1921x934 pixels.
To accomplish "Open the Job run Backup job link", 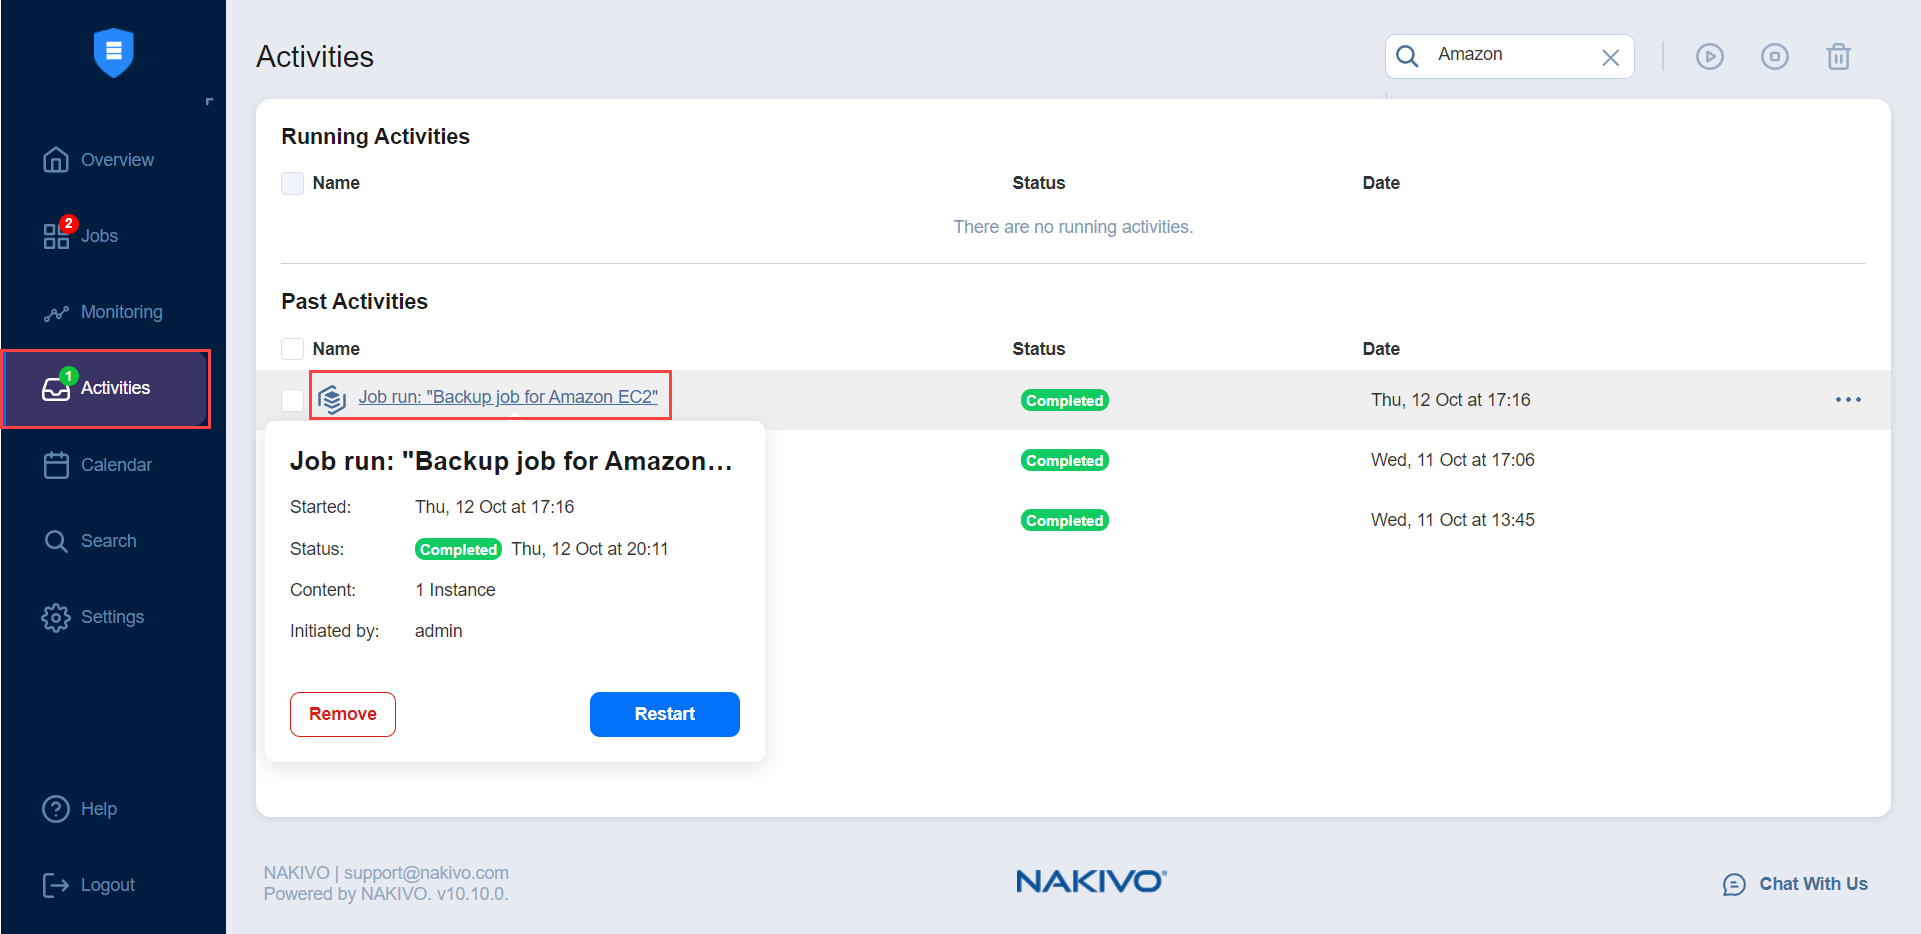I will pyautogui.click(x=508, y=397).
